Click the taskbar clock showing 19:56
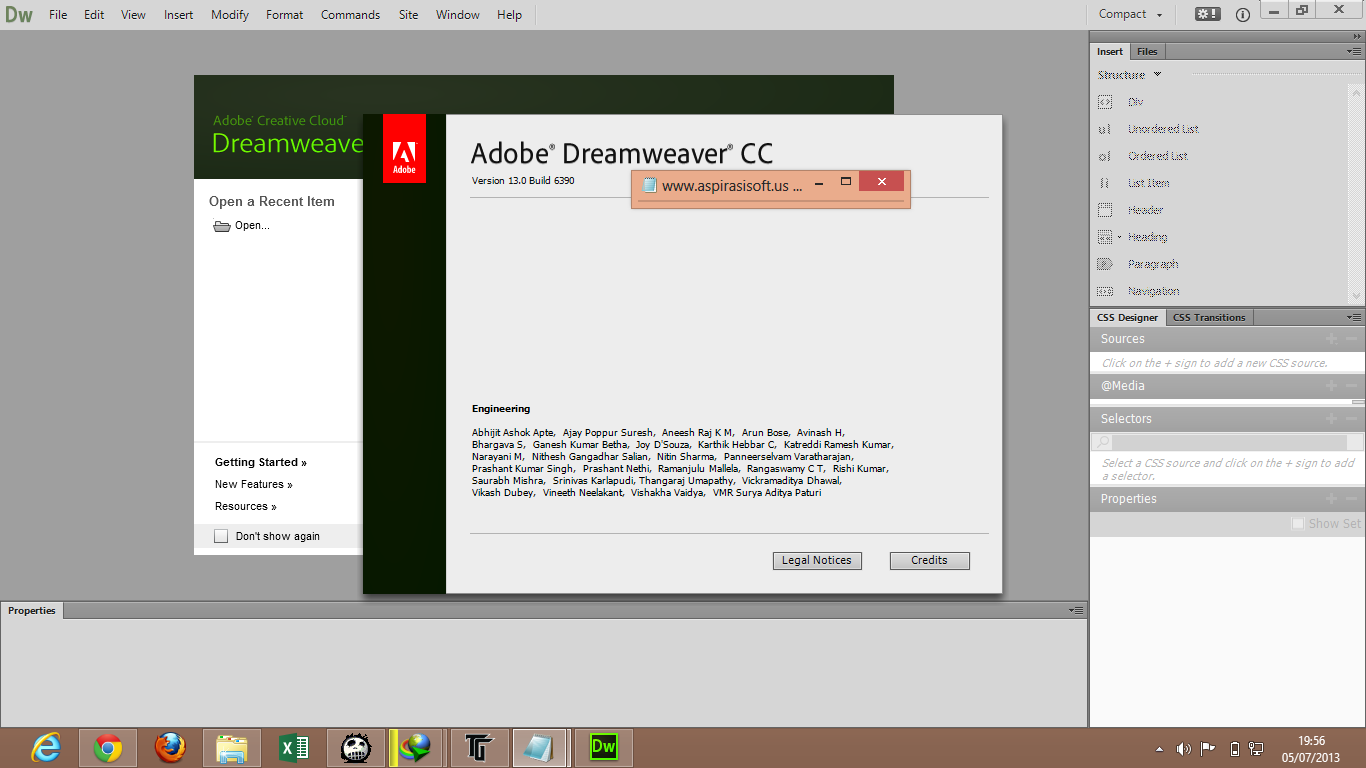 tap(1311, 742)
